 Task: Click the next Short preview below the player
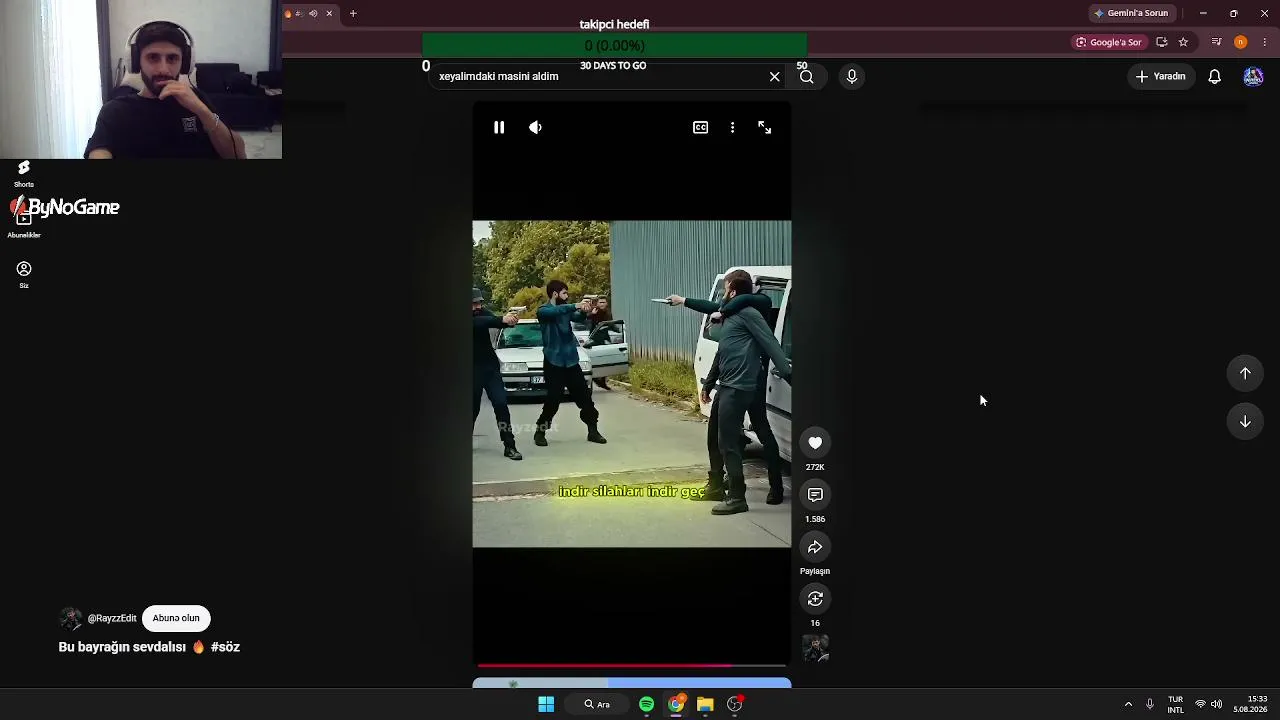point(632,683)
